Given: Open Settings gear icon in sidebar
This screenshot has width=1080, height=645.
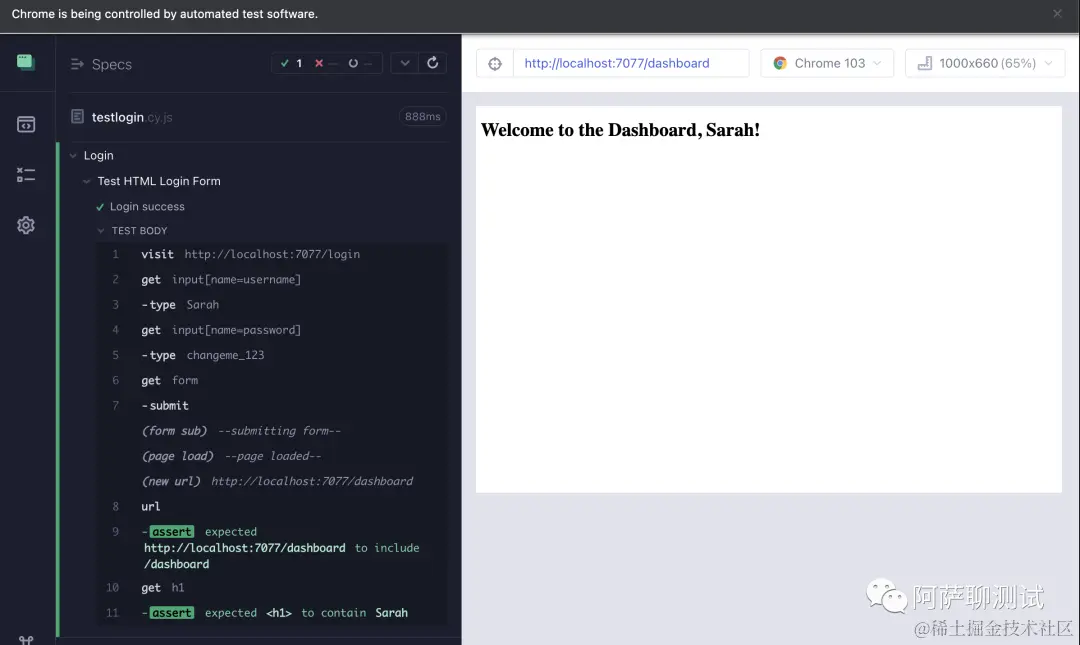Looking at the screenshot, I should [x=25, y=225].
